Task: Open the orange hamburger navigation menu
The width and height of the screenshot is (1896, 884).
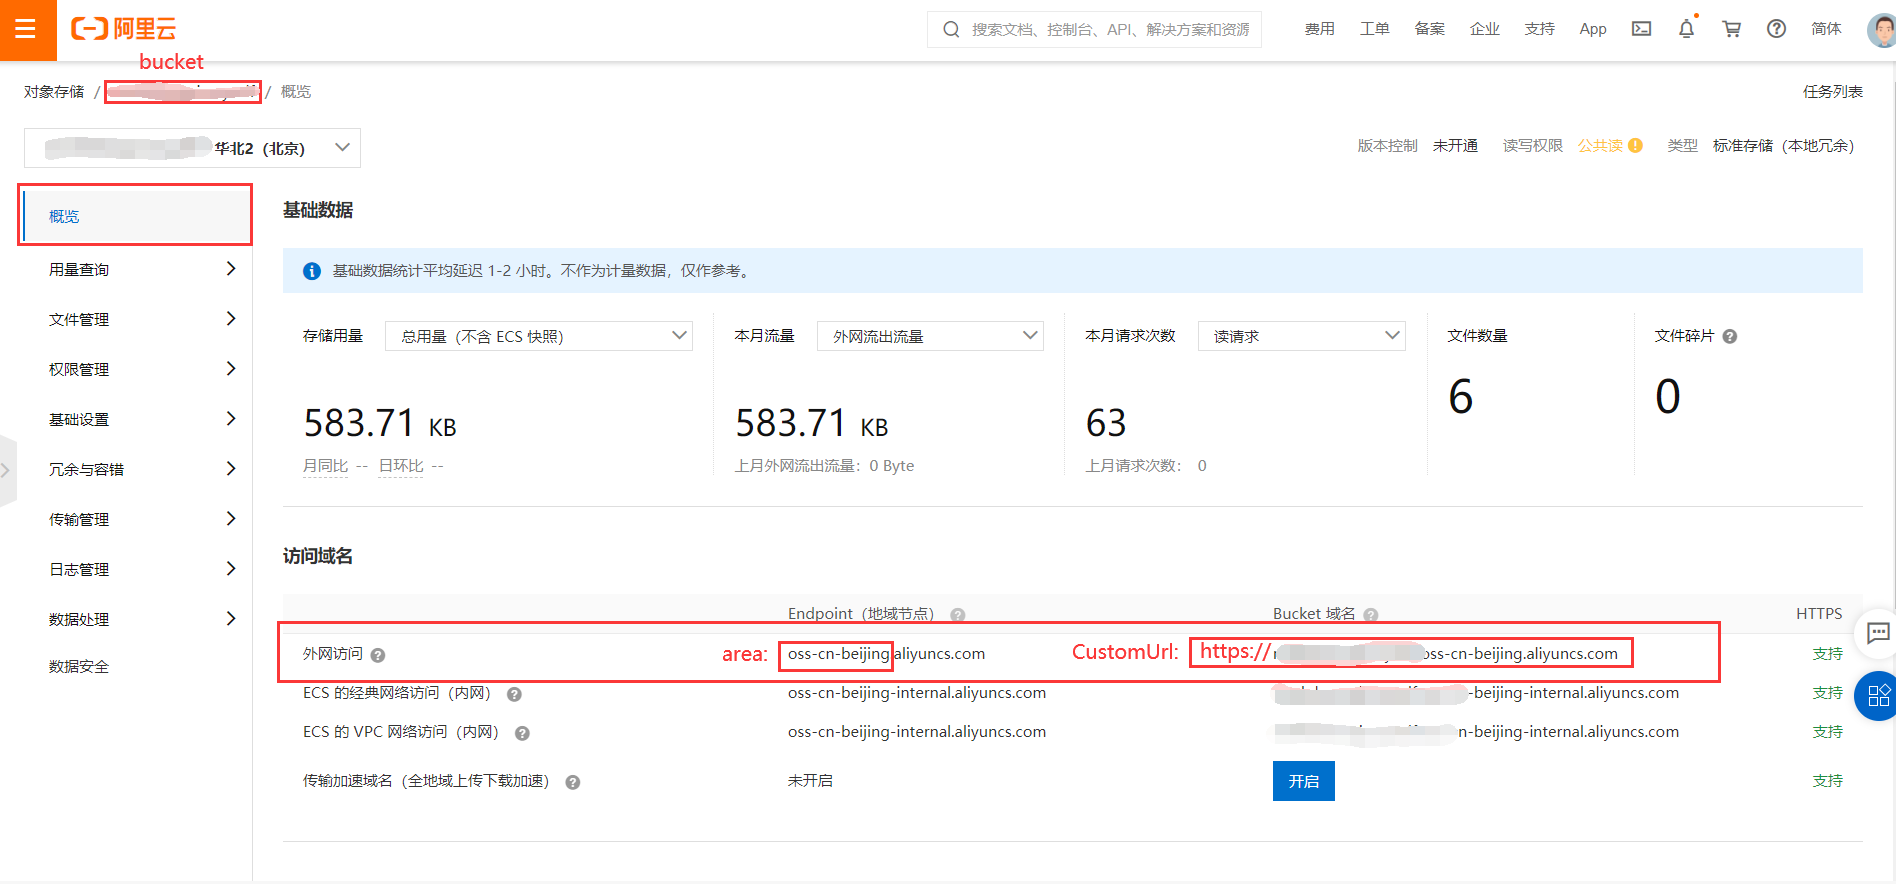Action: coord(27,29)
